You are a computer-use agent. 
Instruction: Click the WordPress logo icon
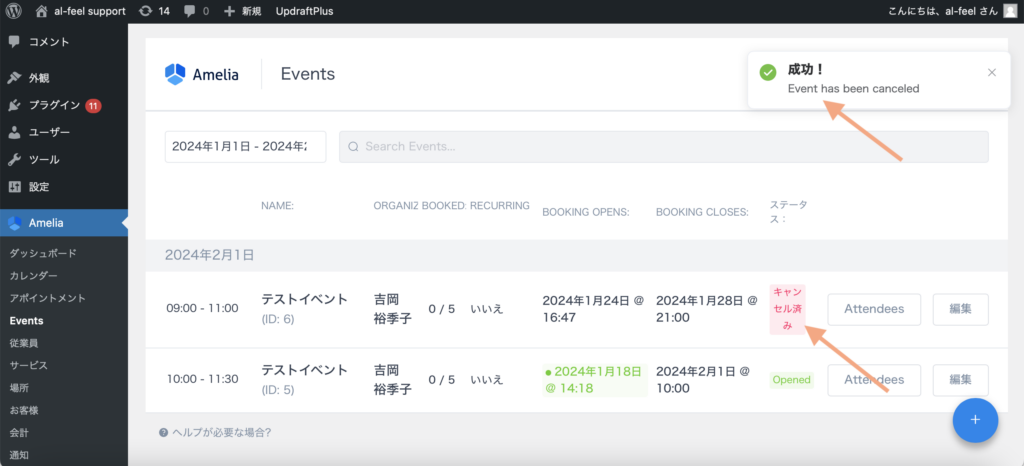(13, 11)
